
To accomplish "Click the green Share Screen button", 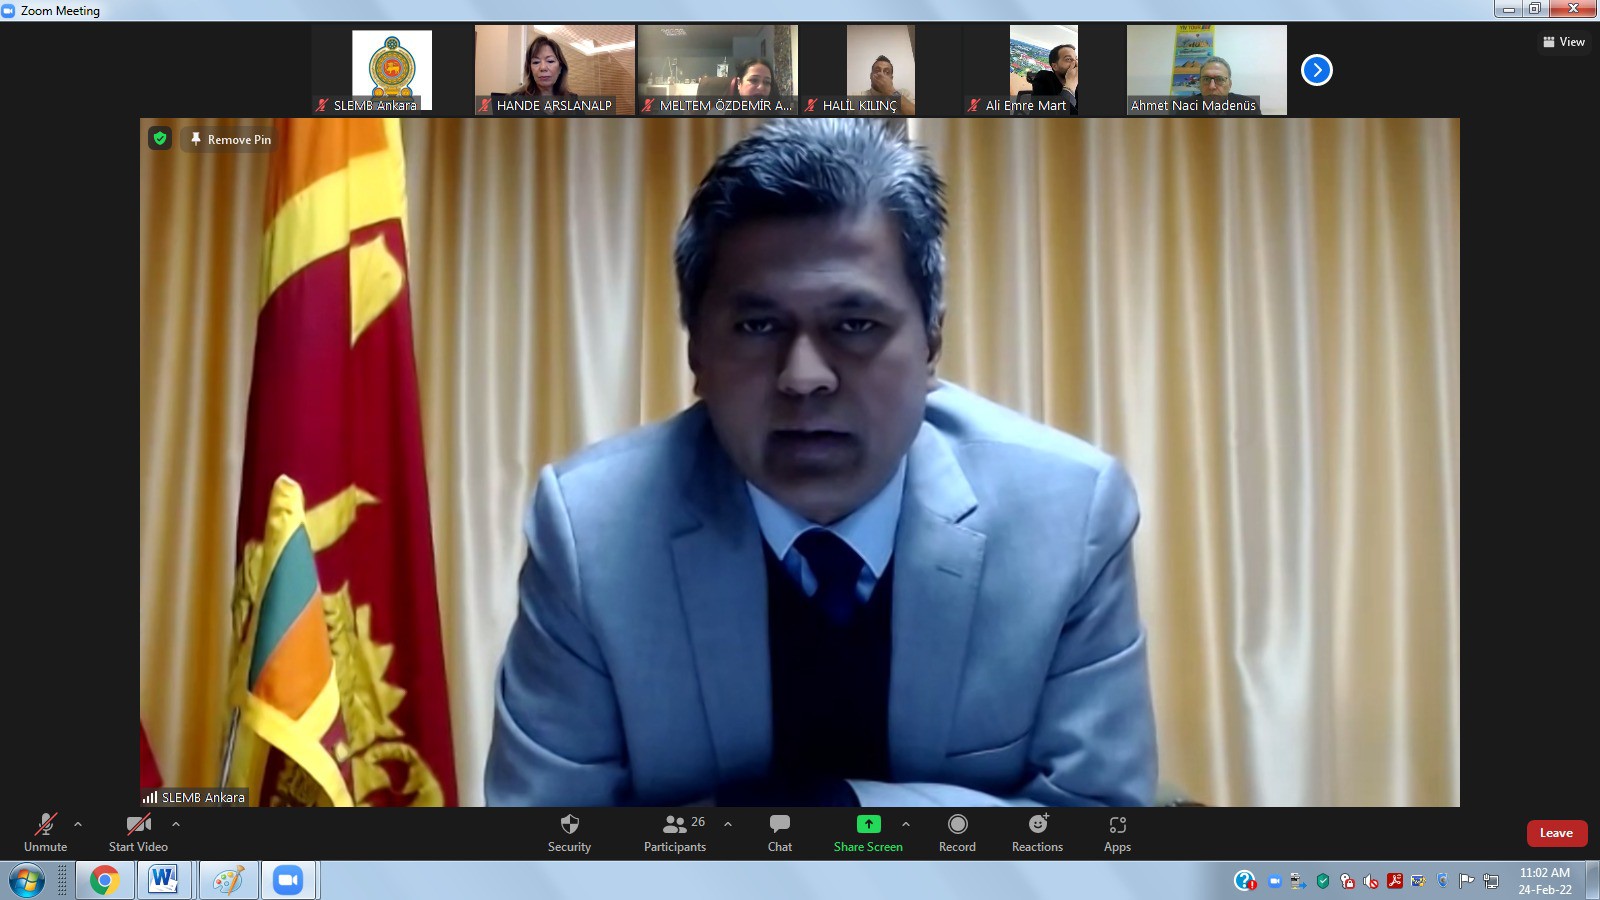I will [x=868, y=832].
